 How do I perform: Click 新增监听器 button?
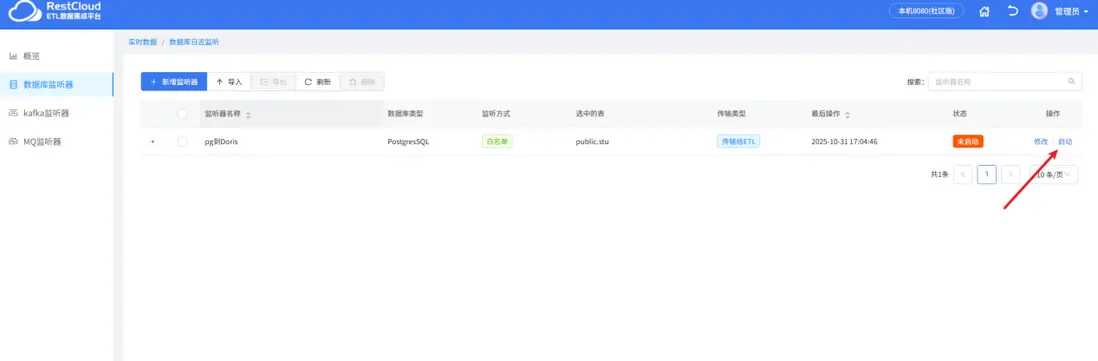click(174, 82)
